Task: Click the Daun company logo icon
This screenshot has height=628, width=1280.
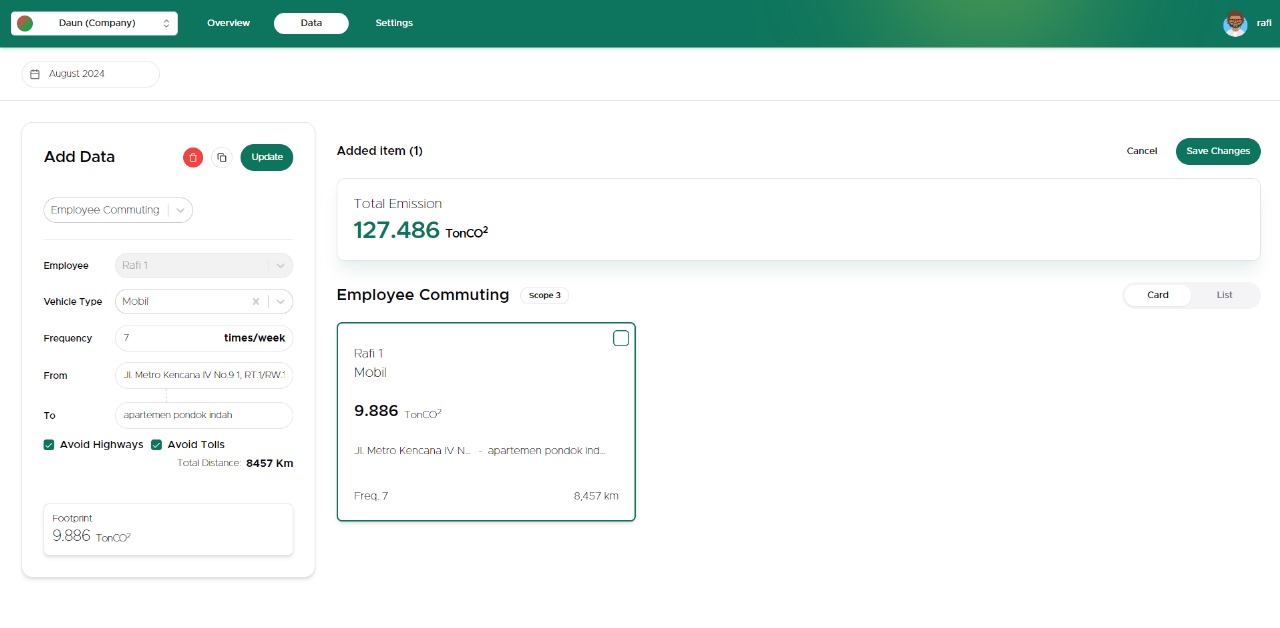Action: tap(25, 23)
